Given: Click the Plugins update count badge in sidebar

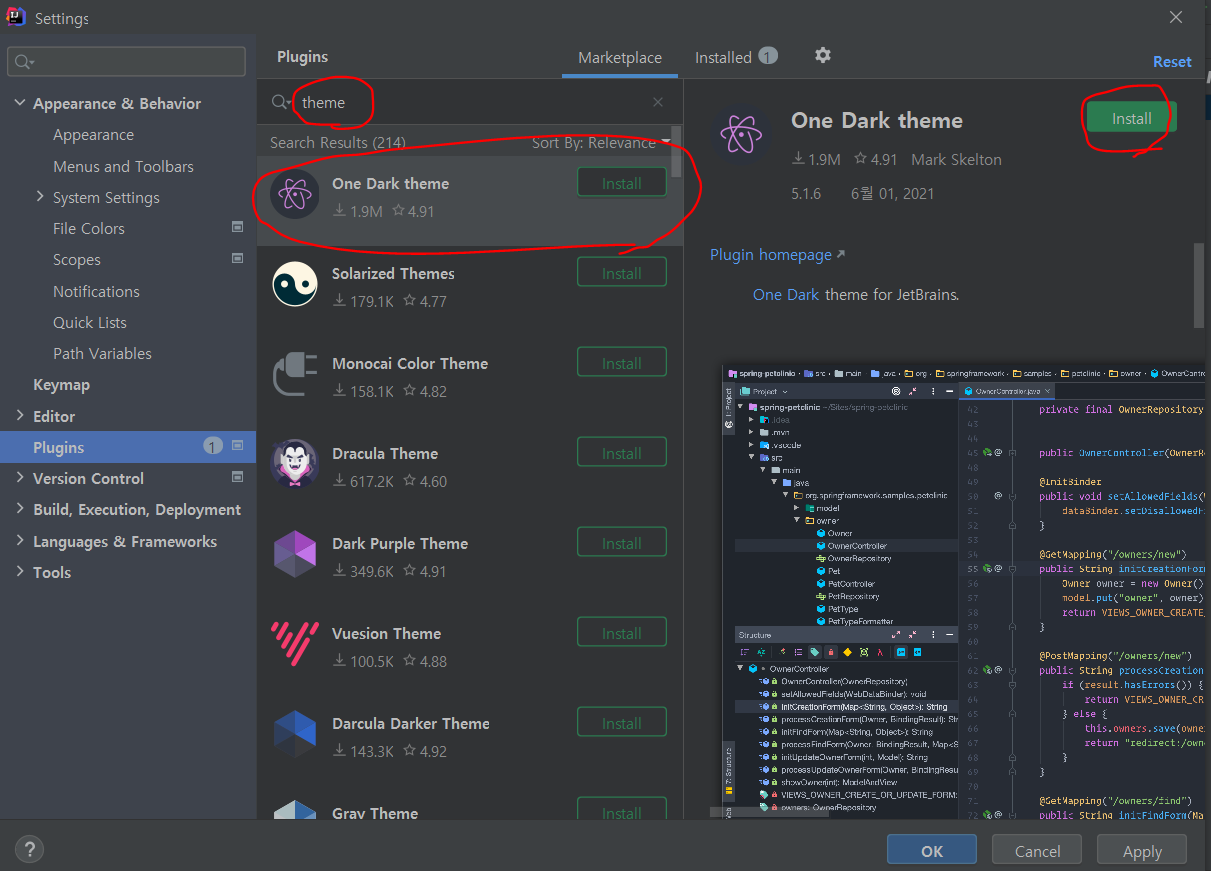Looking at the screenshot, I should click(212, 446).
